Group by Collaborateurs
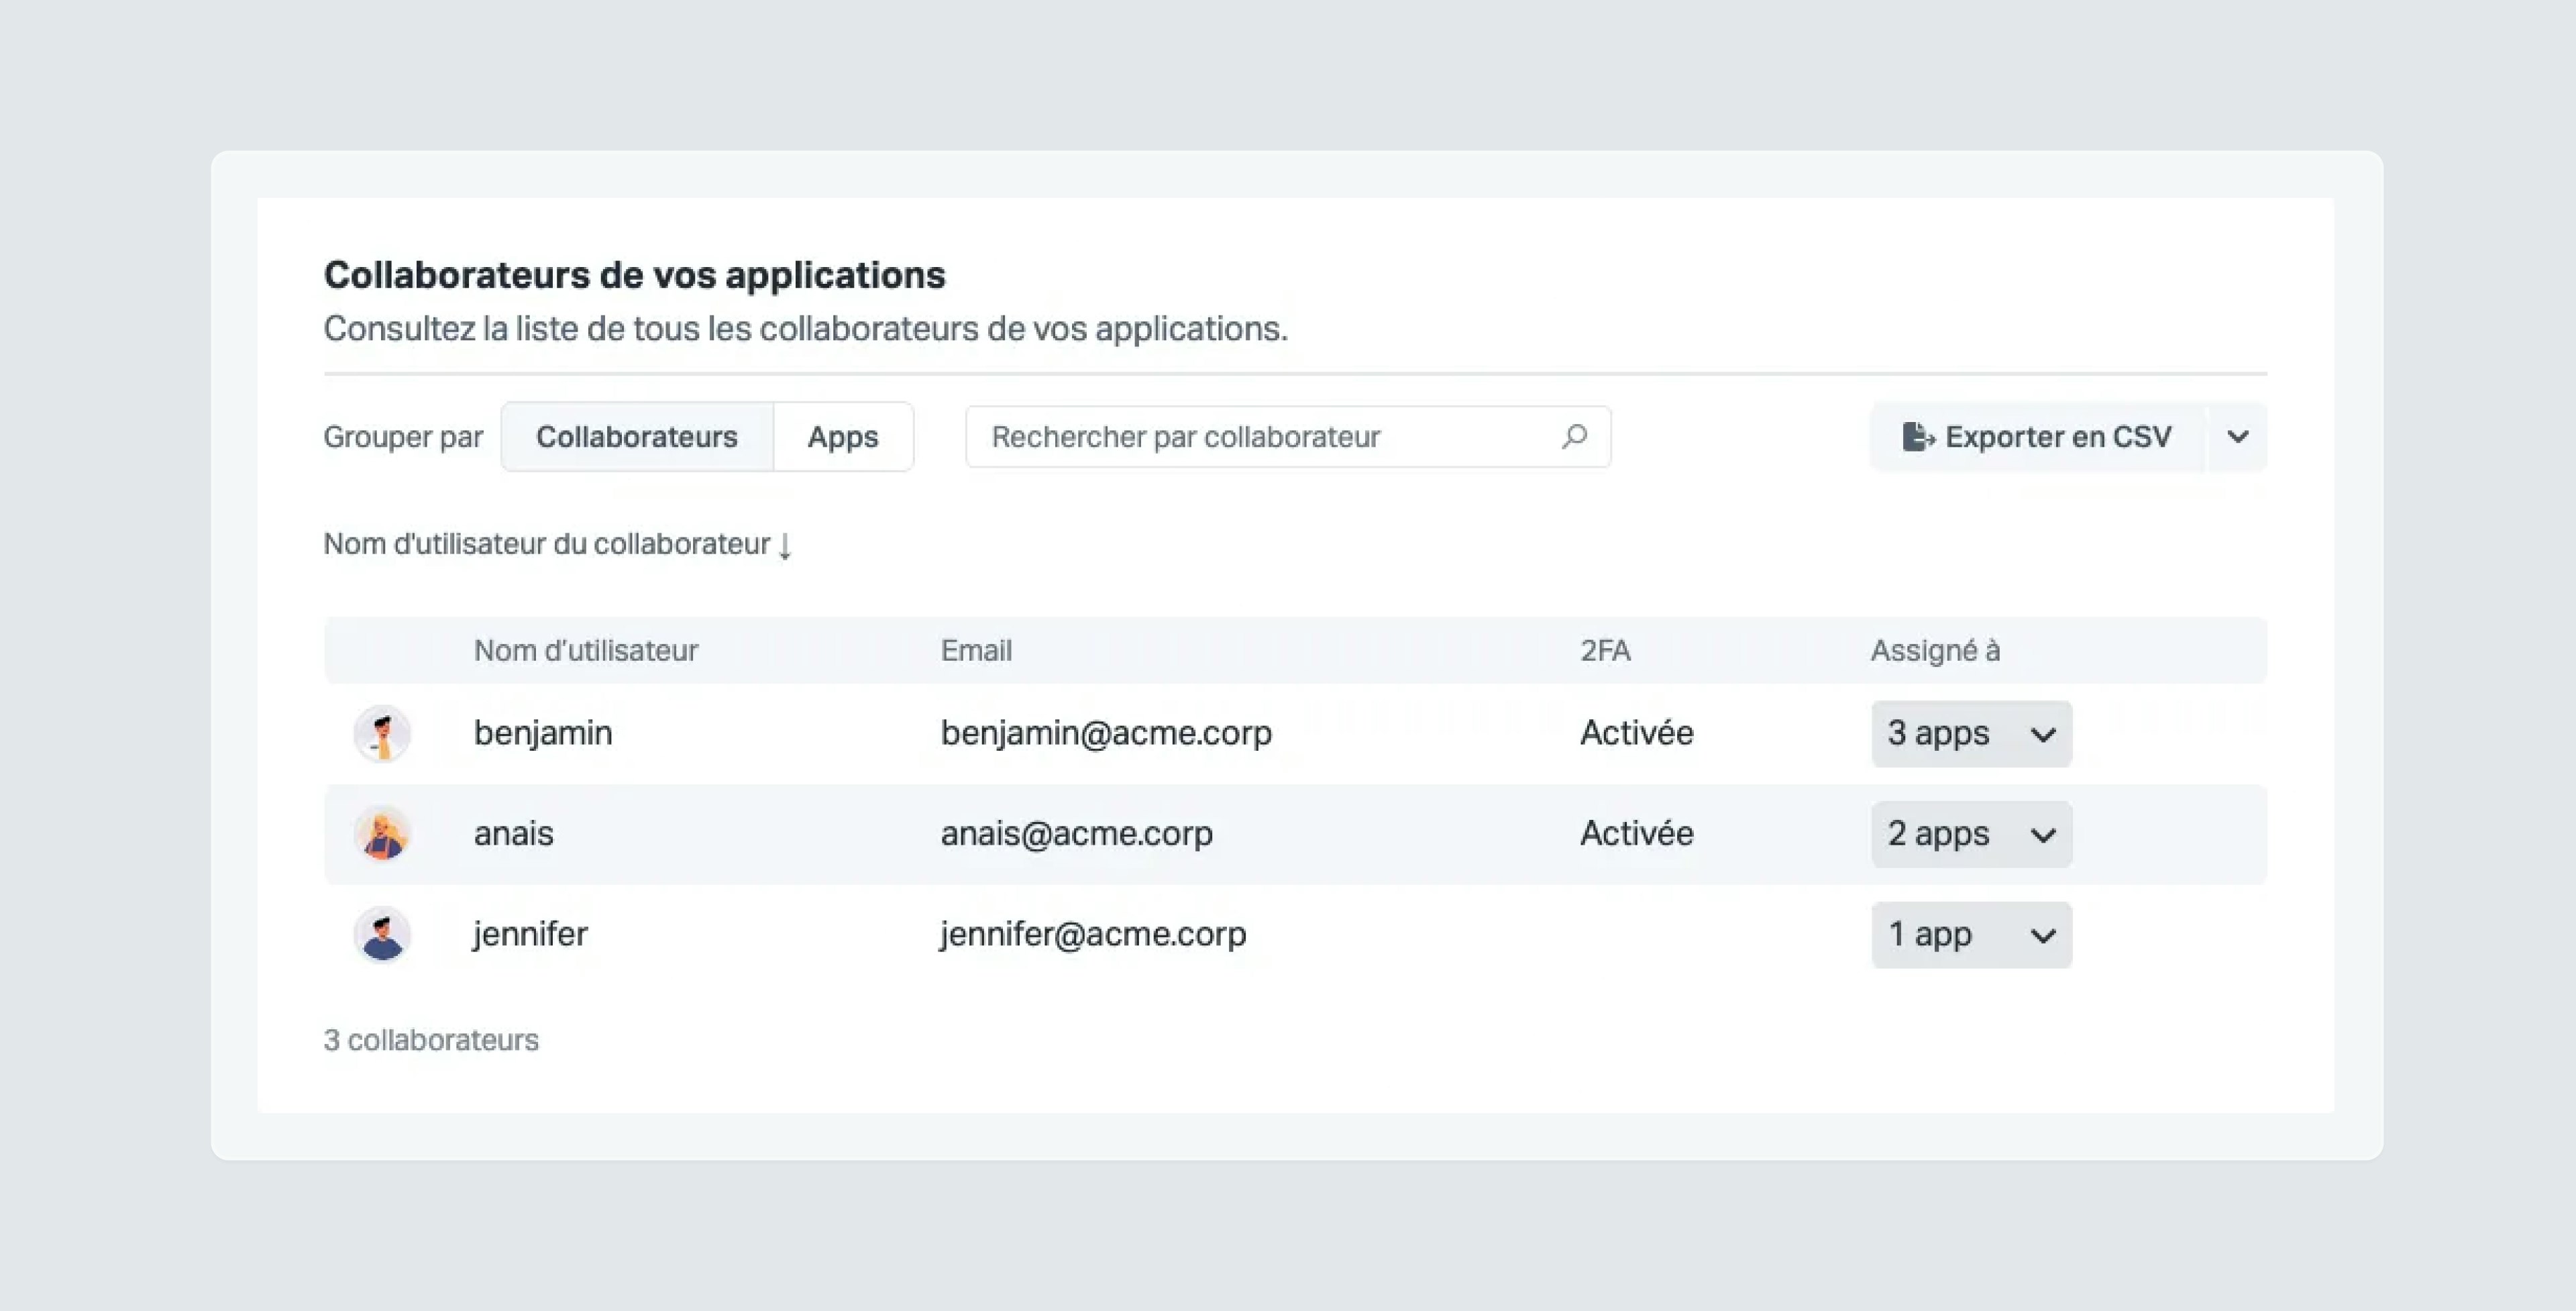Screen dimensions: 2576x1311 (637, 437)
